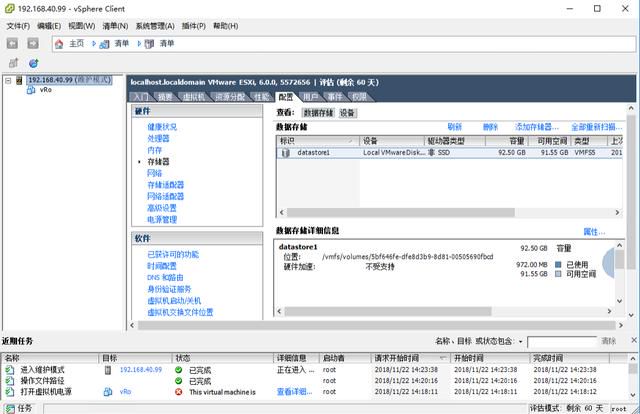Click the 添加存储器... link
The image size is (640, 414).
tap(537, 127)
